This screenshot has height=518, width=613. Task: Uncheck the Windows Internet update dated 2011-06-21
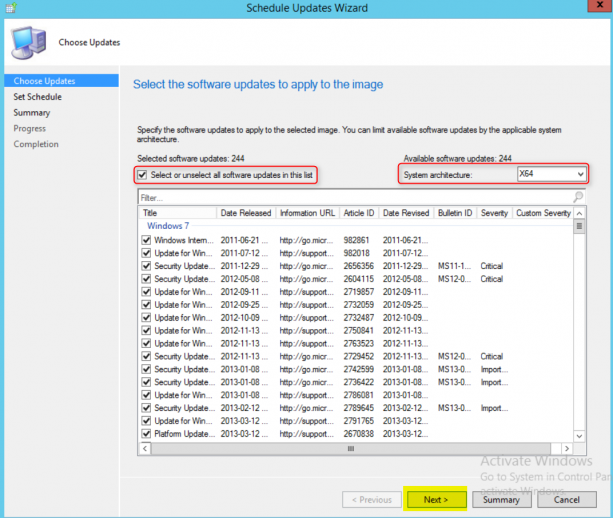click(x=147, y=240)
